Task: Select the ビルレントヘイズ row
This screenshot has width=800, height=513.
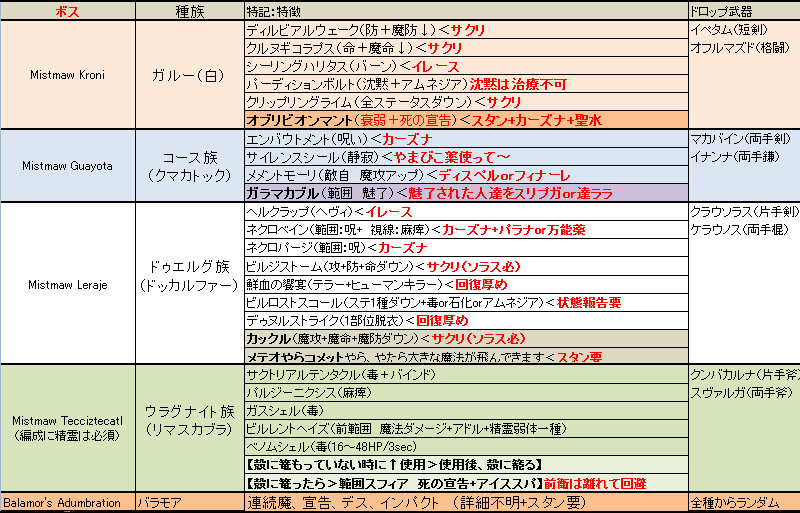Action: pyautogui.click(x=466, y=428)
